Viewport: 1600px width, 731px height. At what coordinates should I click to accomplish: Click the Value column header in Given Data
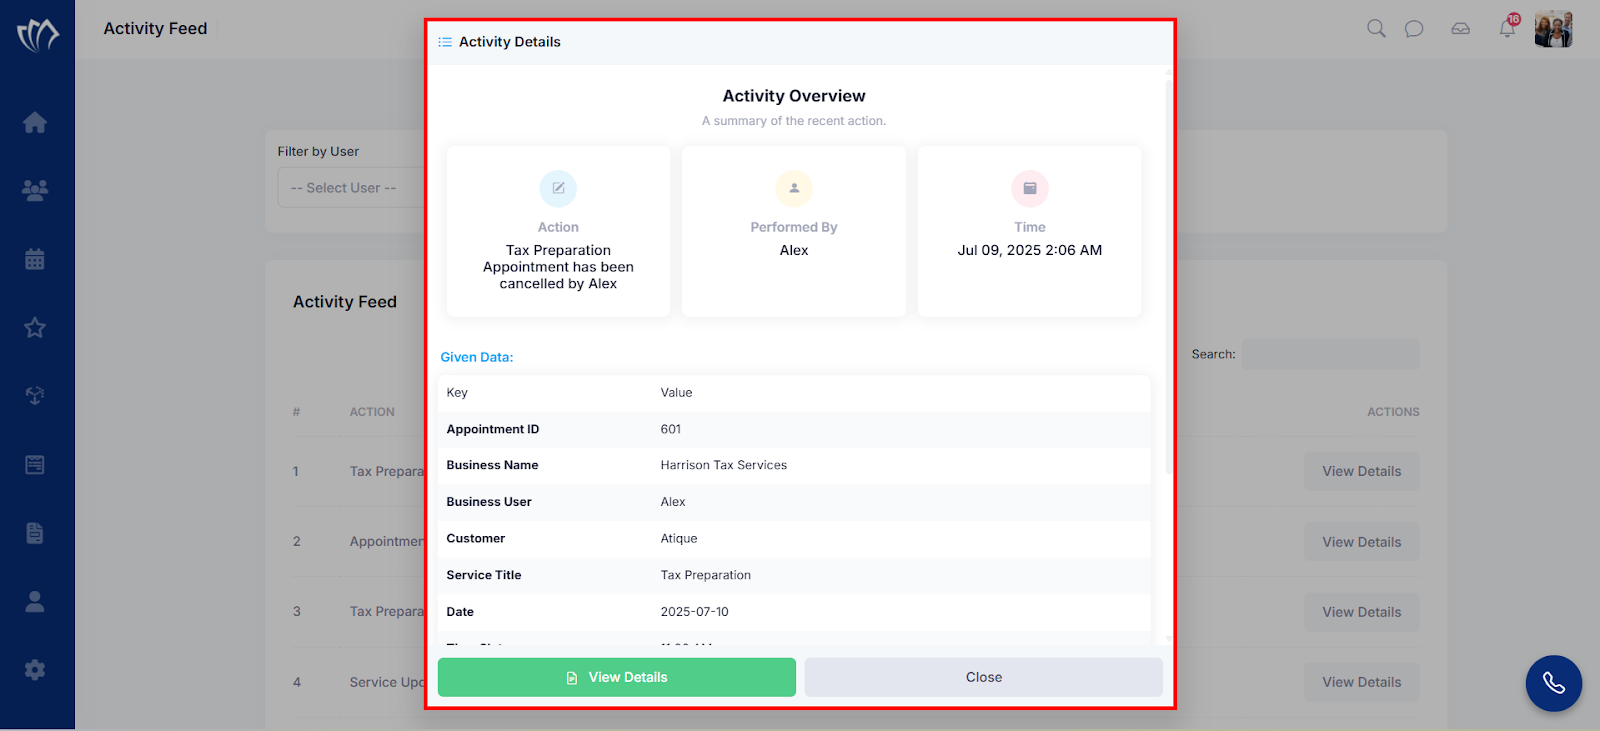[676, 393]
